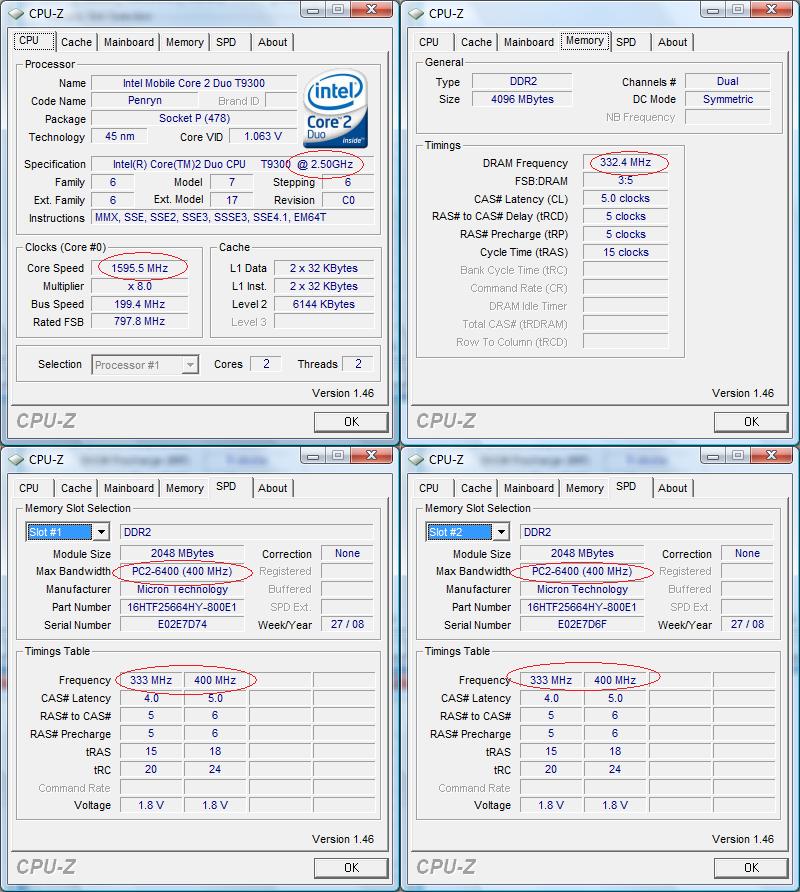
Task: Click Slot #2 Serial Number E02E7D6F
Action: 582,624
